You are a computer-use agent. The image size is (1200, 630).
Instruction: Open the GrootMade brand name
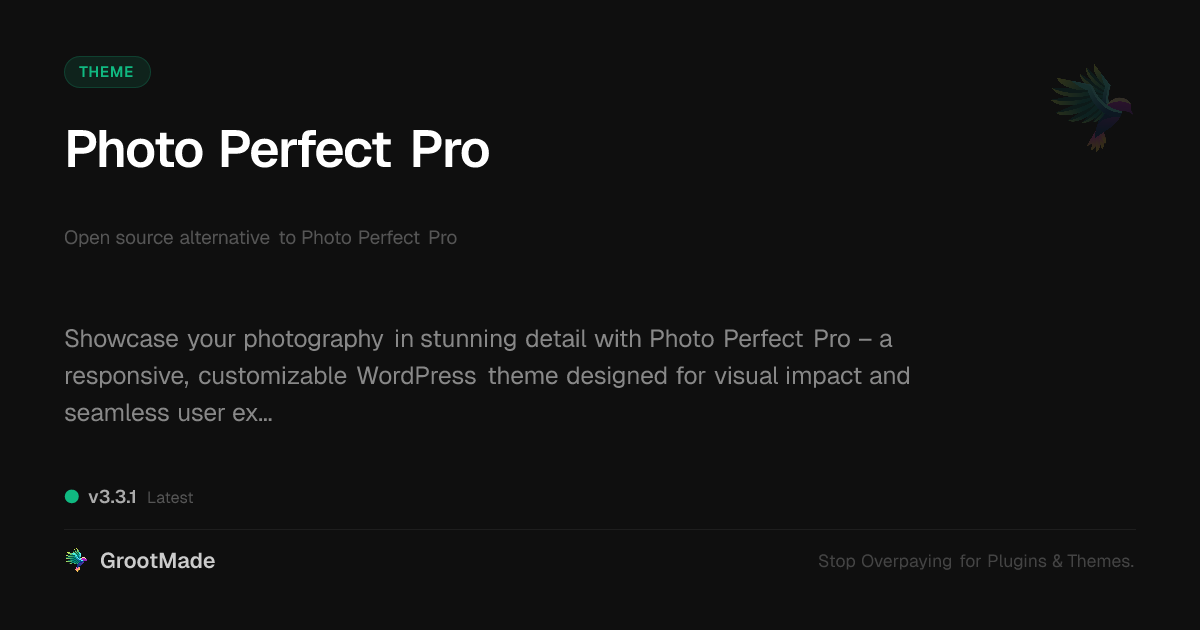click(x=157, y=561)
